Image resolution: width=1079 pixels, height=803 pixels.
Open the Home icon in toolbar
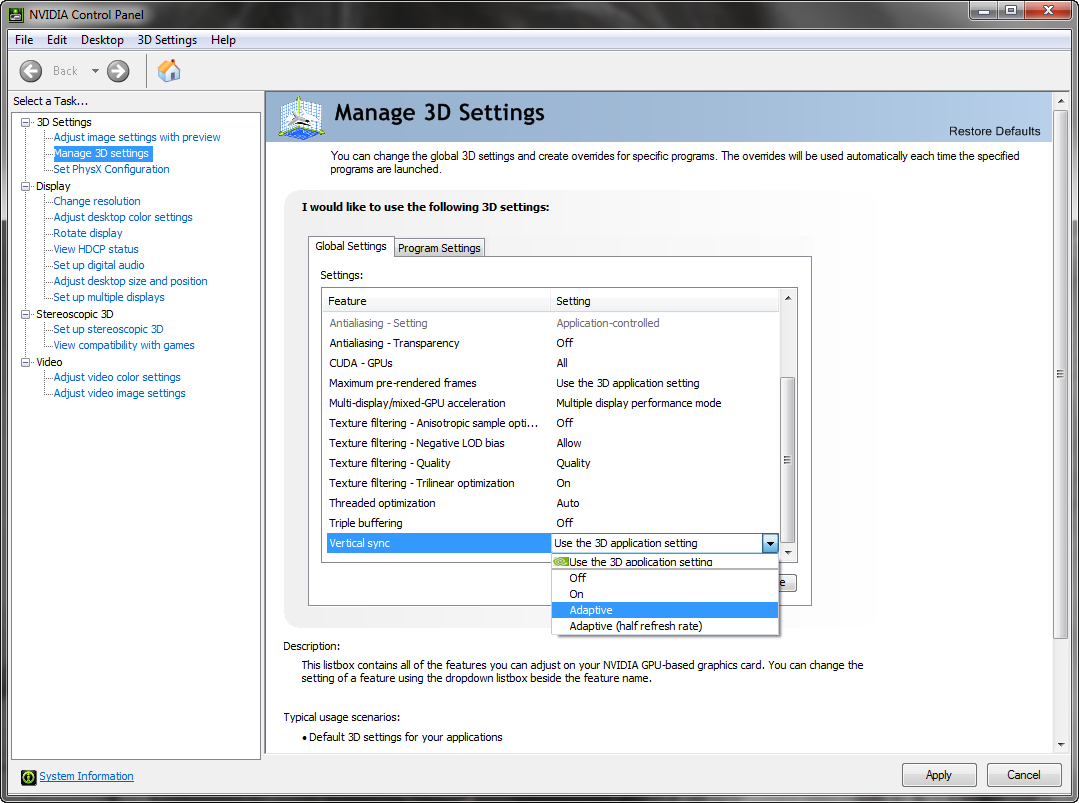[169, 71]
